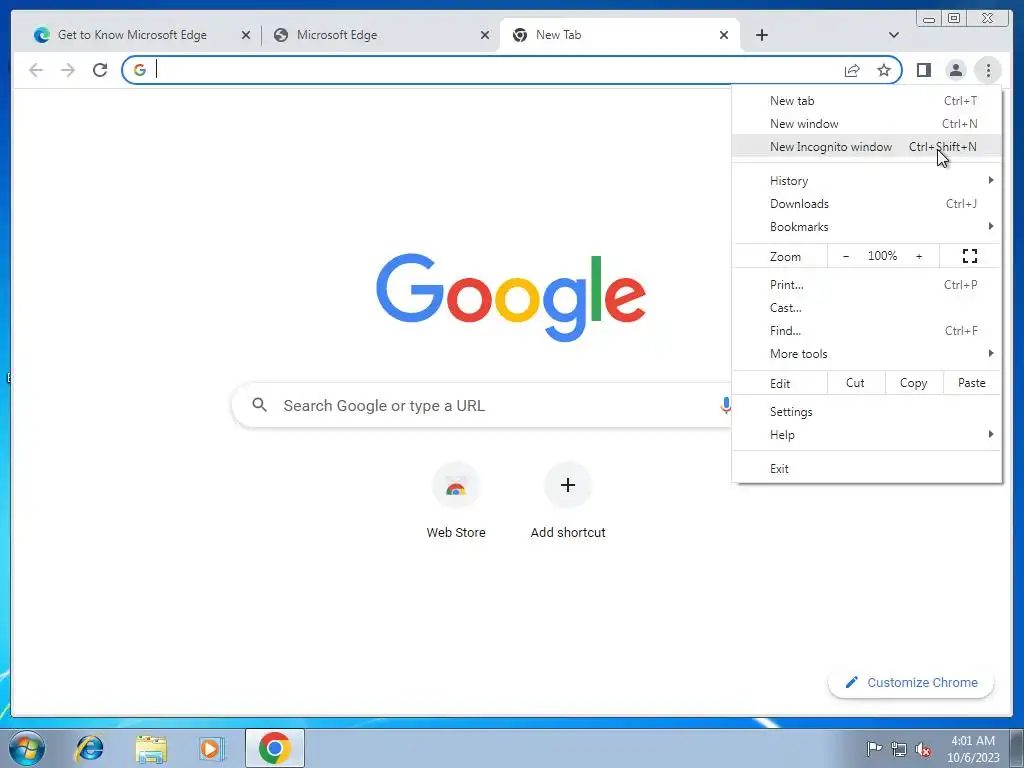Expand the More tools submenu

[867, 353]
